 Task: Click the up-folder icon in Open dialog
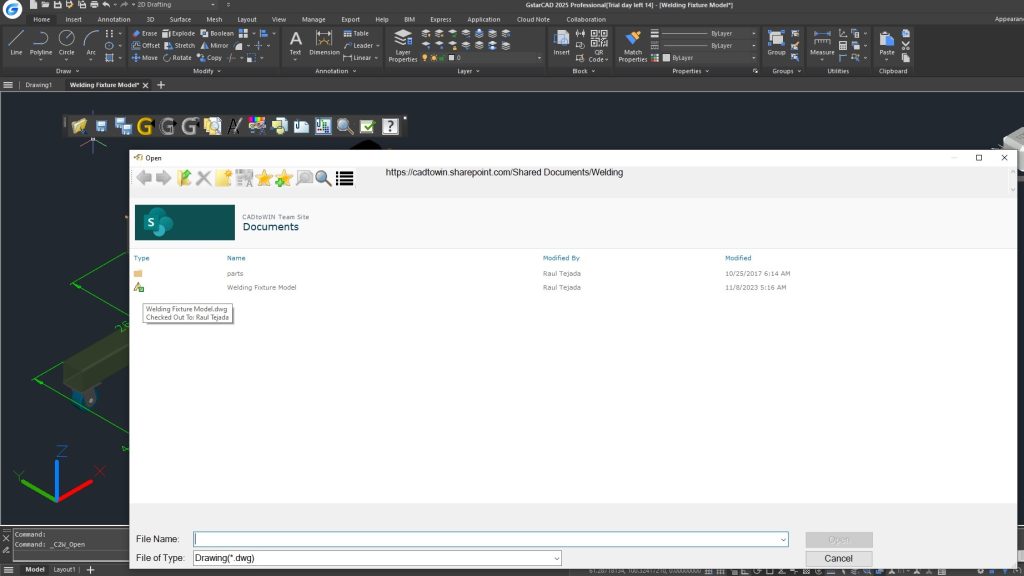184,178
